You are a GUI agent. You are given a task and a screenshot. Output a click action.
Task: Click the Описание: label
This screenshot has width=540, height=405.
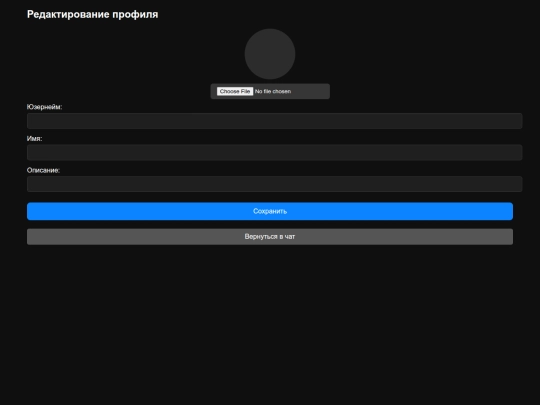coord(43,170)
